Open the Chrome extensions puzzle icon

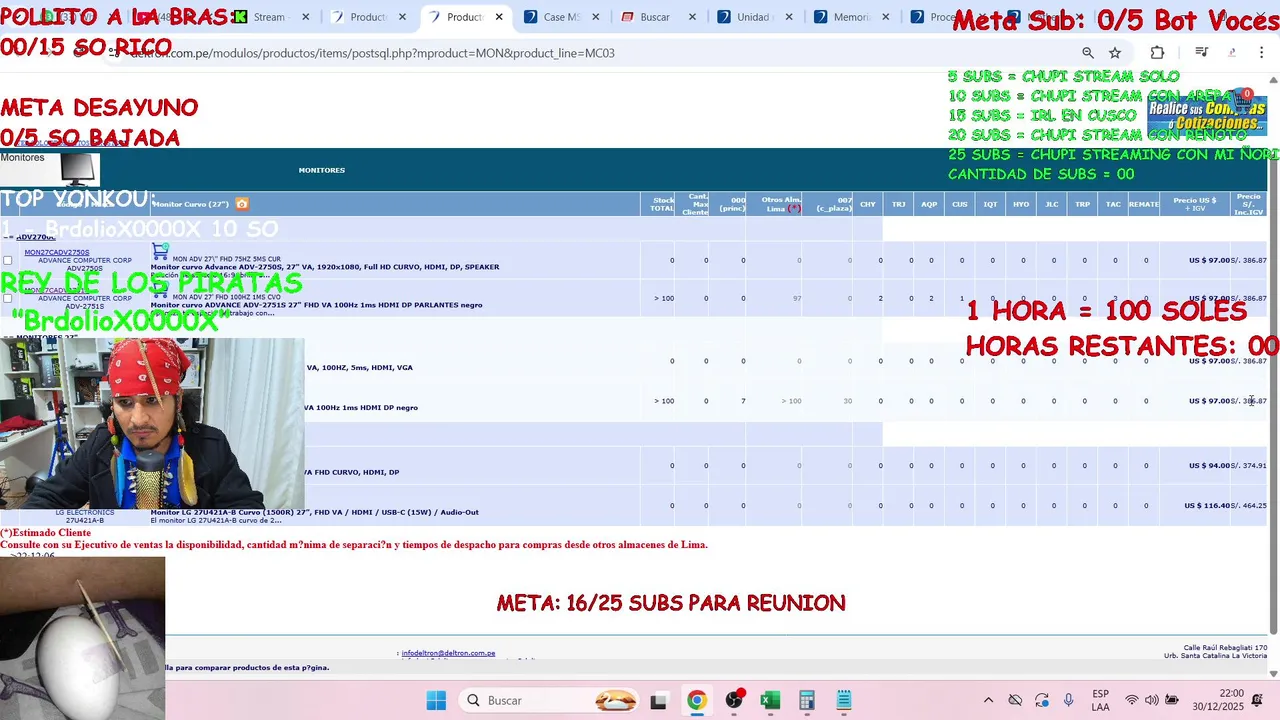point(1158,53)
